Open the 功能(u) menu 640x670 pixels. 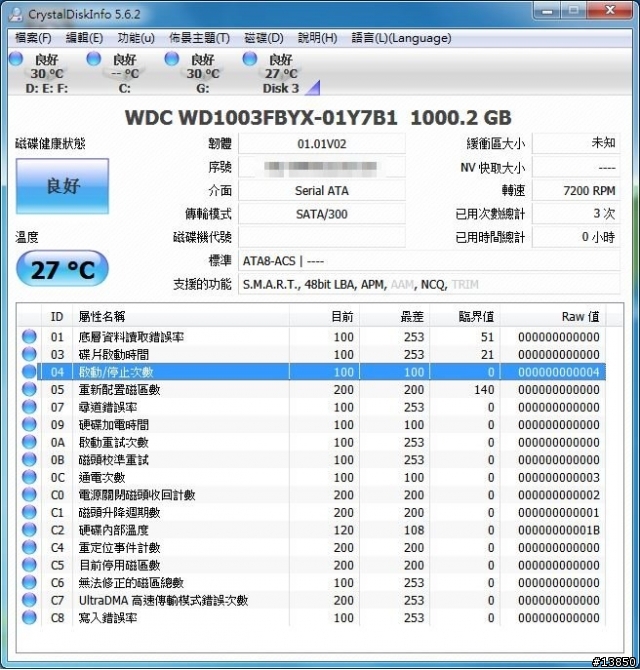pos(136,38)
